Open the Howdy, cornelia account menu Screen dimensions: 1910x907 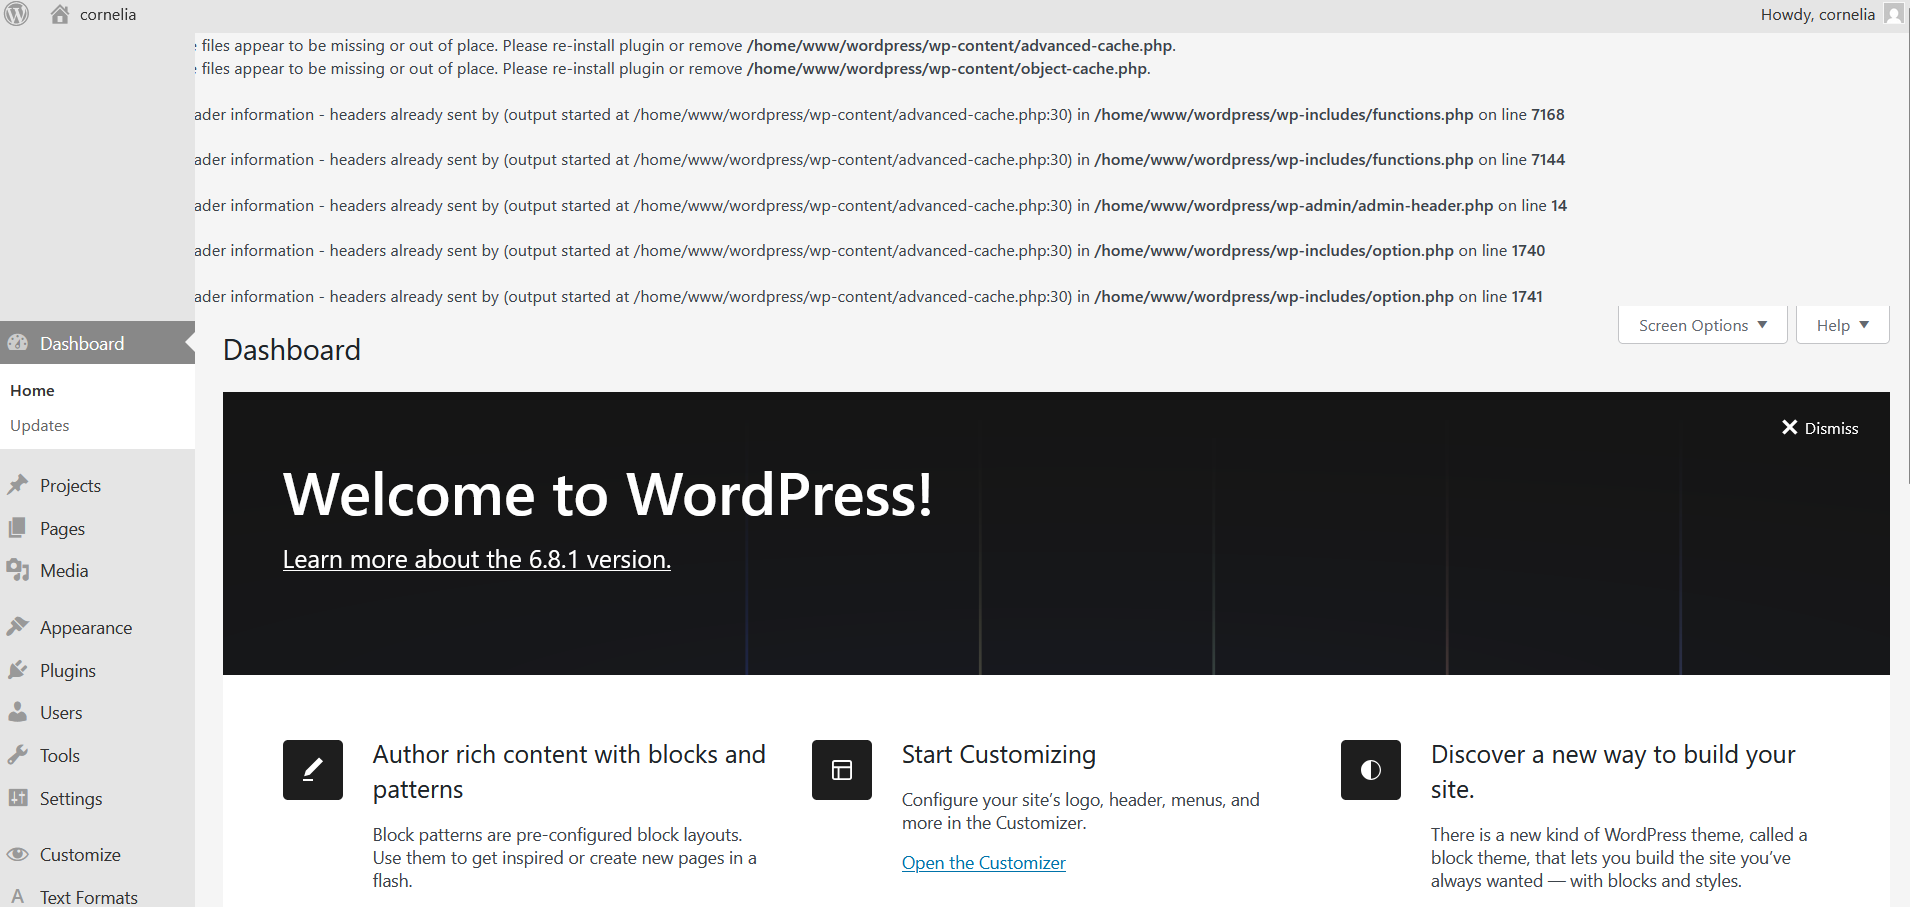point(1818,14)
